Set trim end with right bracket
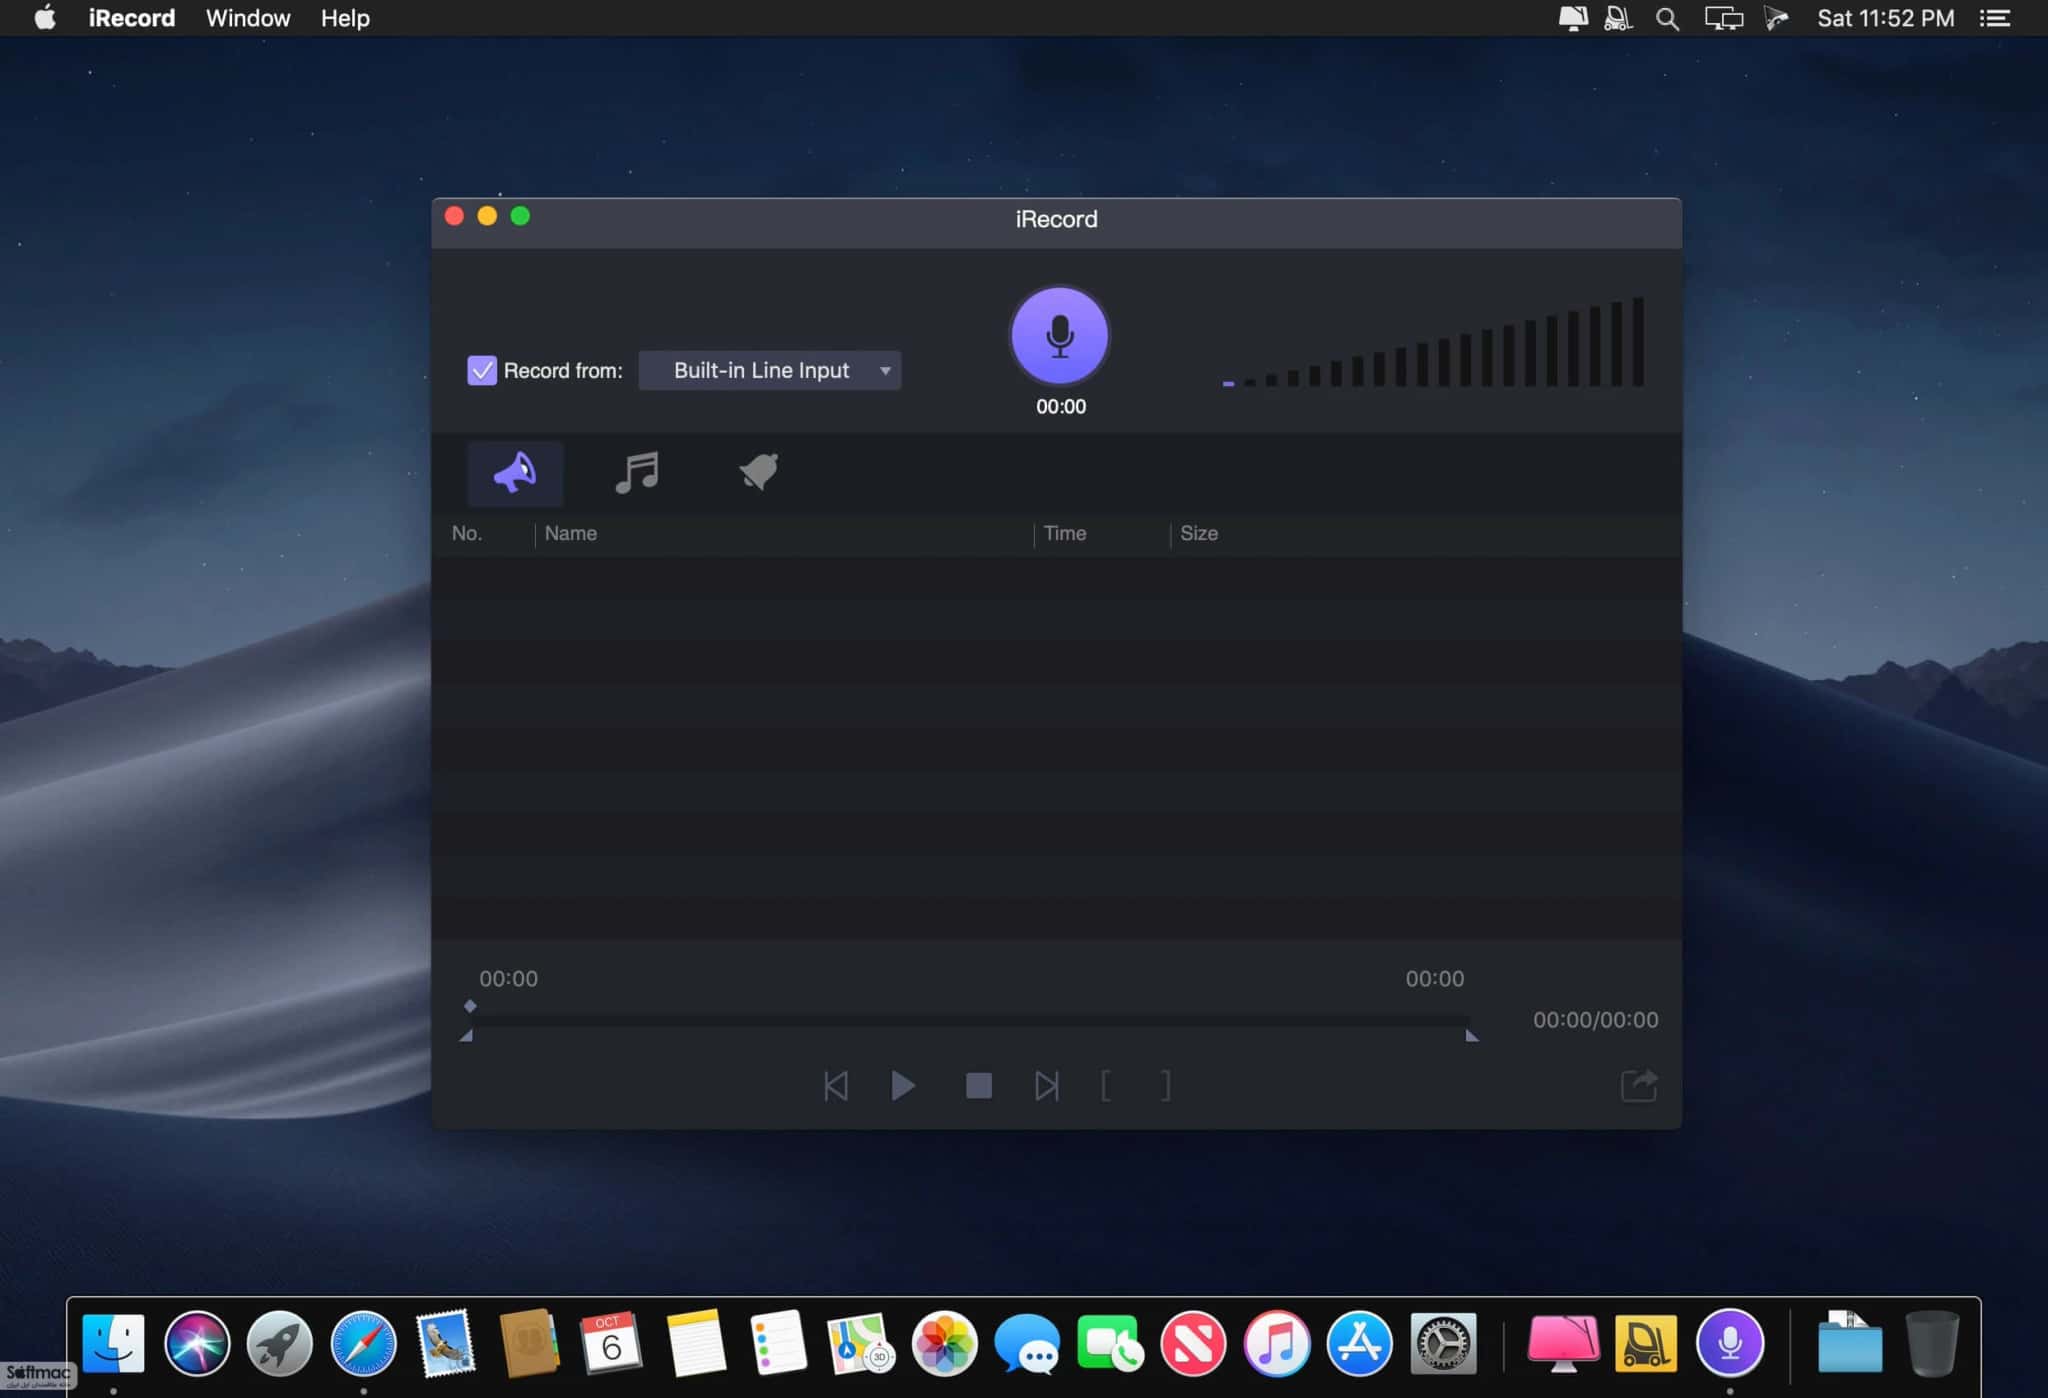This screenshot has height=1398, width=2048. tap(1165, 1085)
